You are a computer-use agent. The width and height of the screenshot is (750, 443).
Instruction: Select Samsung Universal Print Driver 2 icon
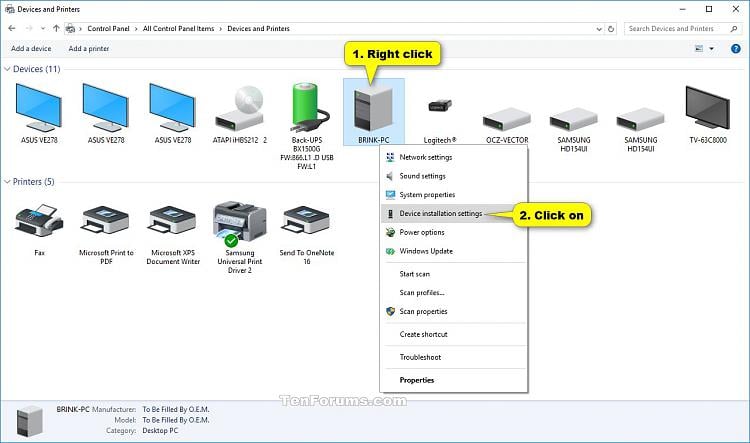240,222
